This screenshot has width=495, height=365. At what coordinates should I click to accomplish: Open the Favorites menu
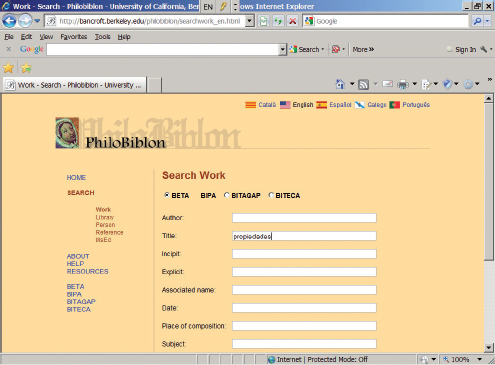tap(74, 37)
